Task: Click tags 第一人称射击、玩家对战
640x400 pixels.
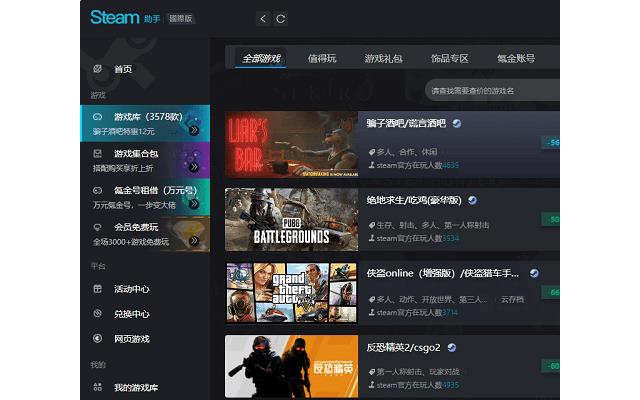Action: [418, 372]
